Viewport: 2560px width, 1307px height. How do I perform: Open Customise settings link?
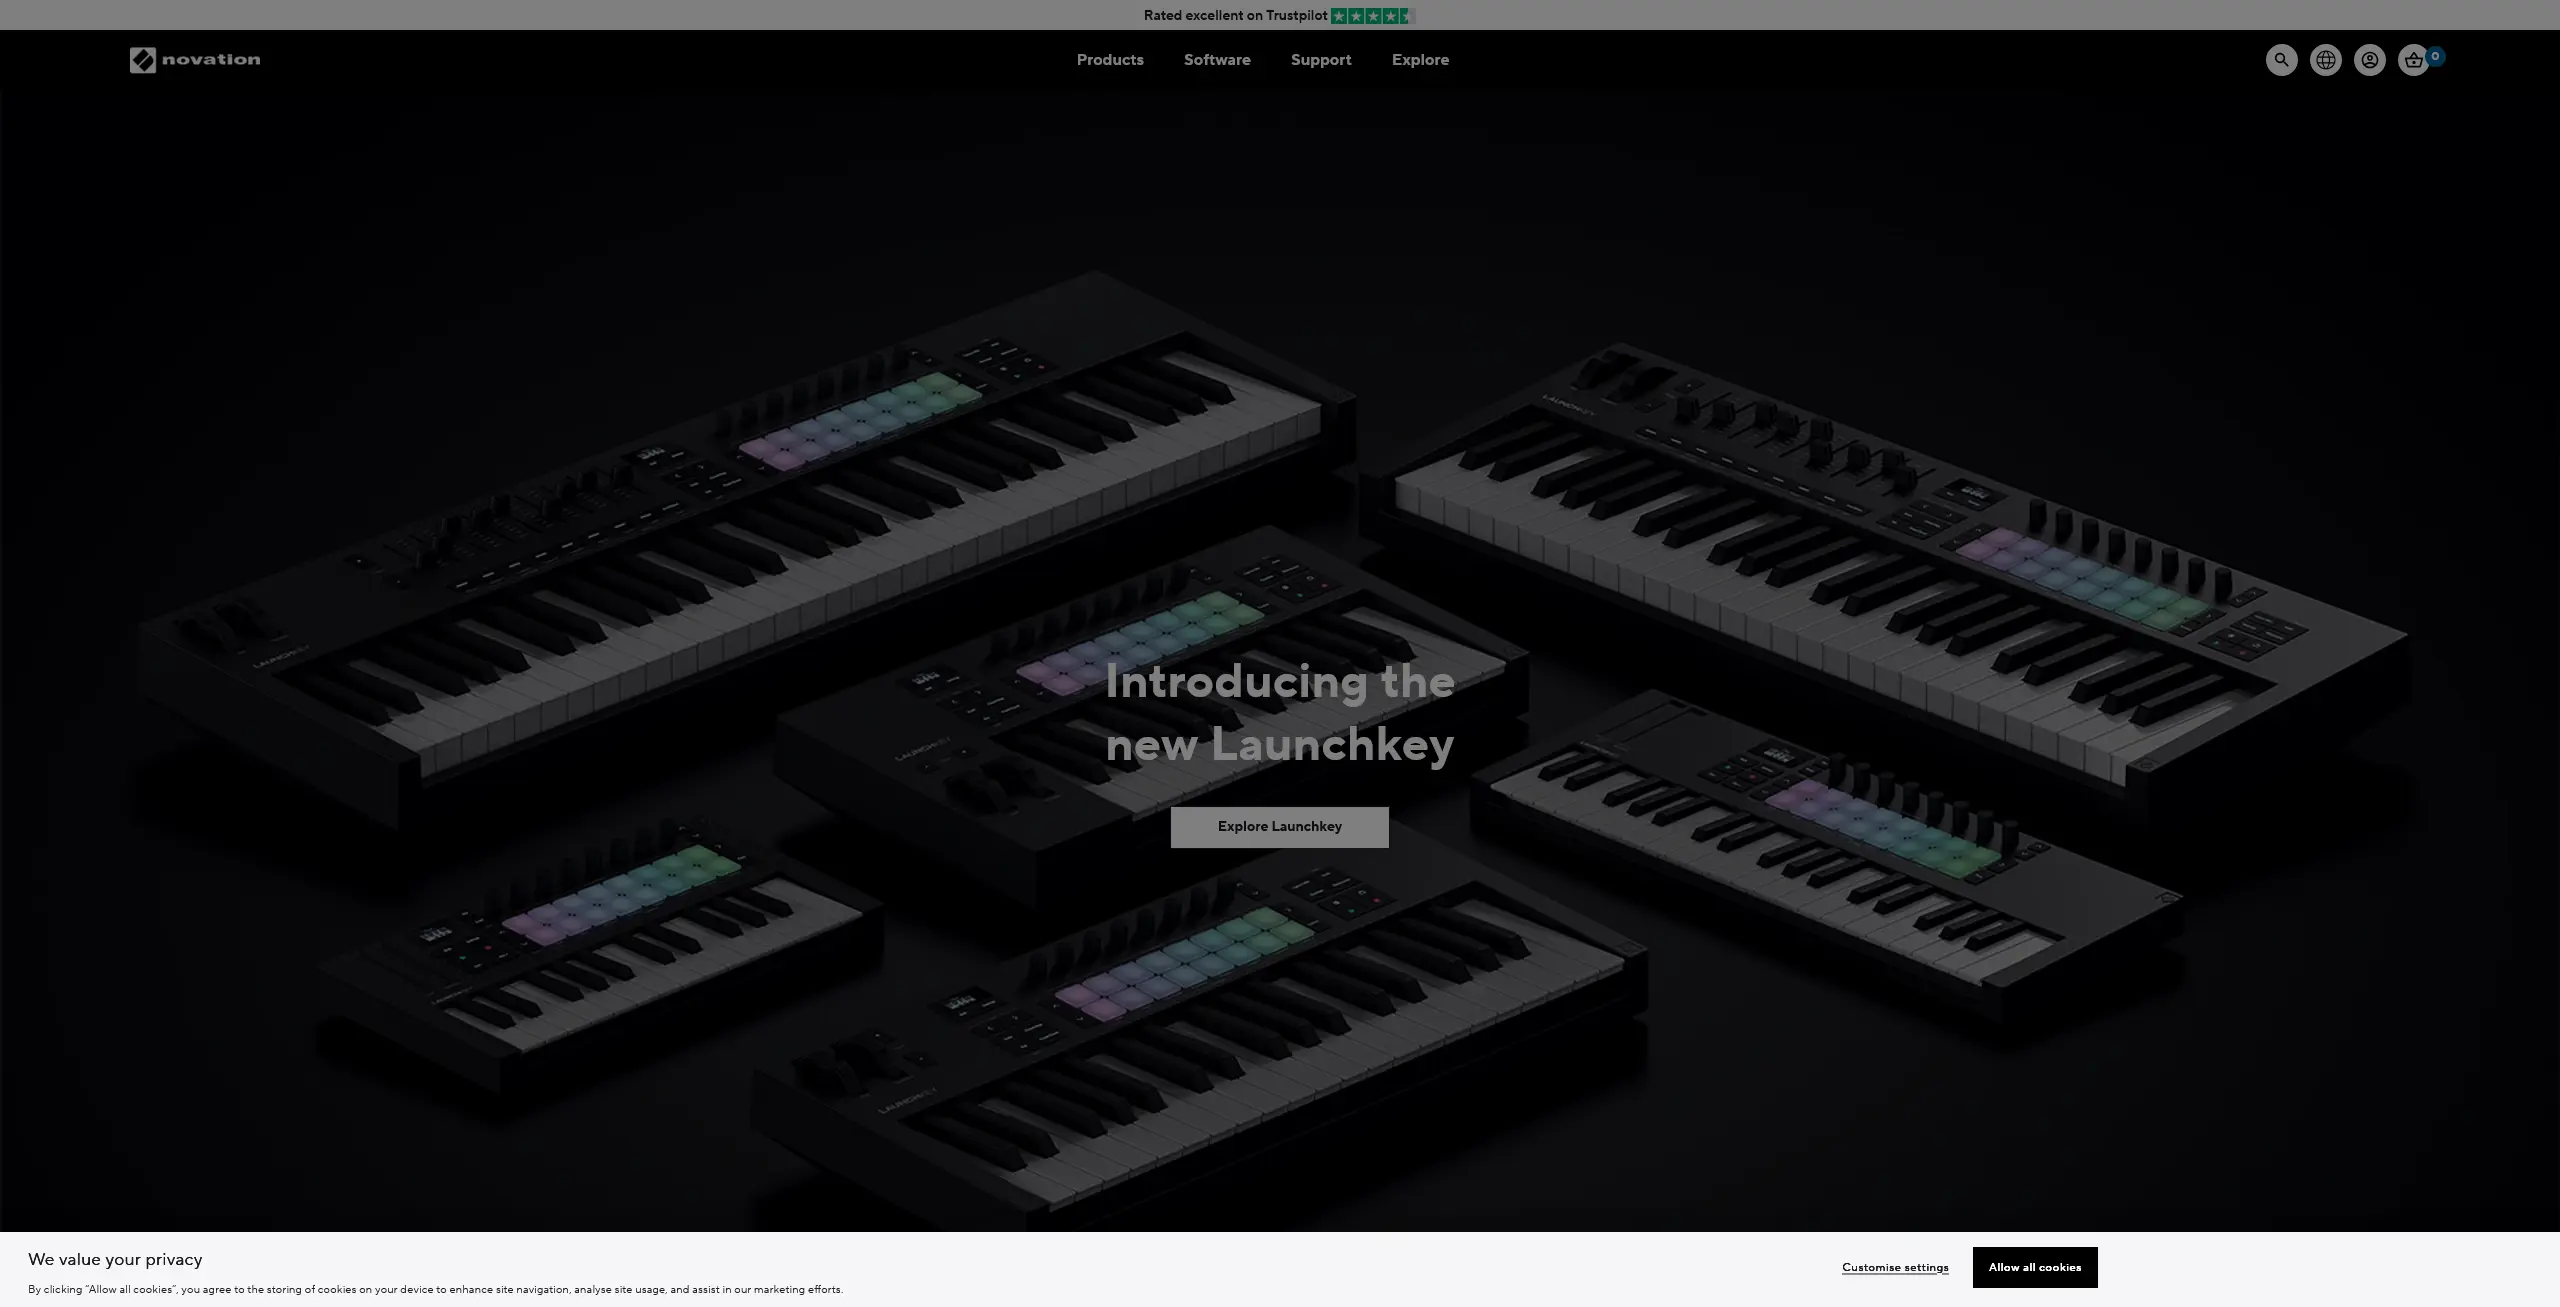coord(1895,1268)
